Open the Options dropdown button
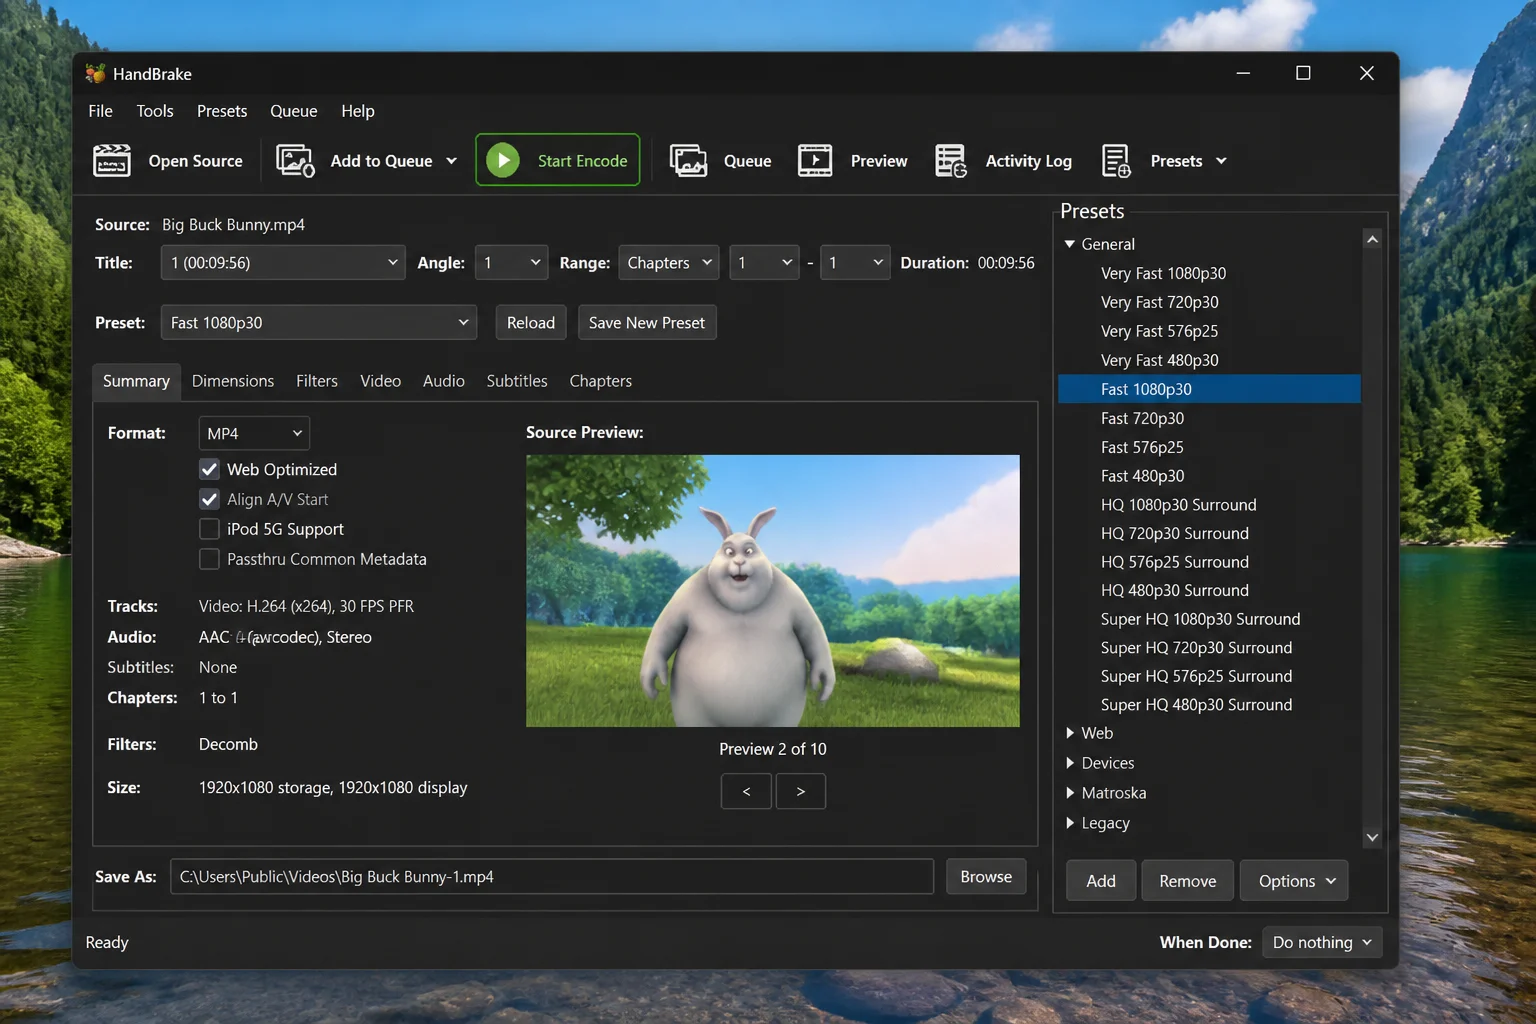 pos(1295,881)
